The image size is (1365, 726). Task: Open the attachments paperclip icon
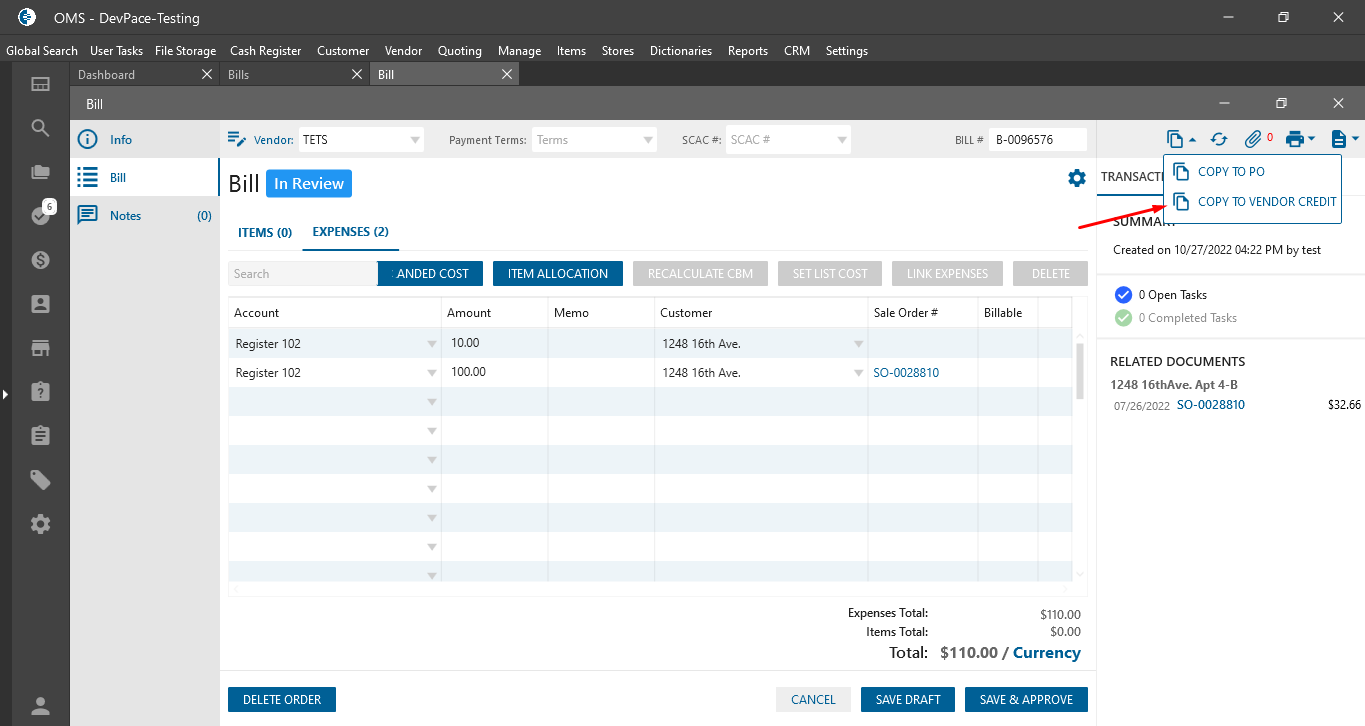1253,140
